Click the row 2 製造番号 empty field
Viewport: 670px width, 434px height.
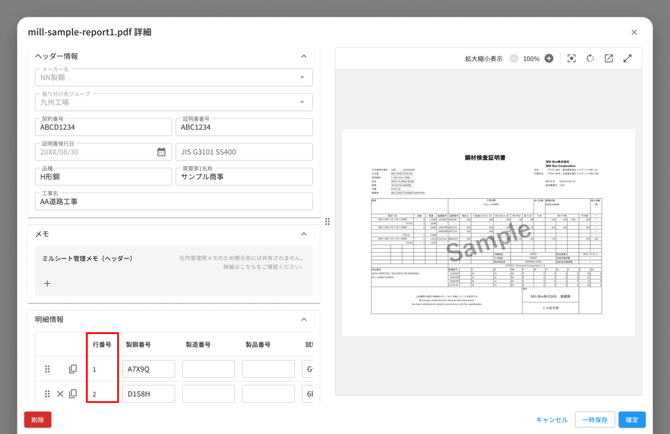[209, 394]
